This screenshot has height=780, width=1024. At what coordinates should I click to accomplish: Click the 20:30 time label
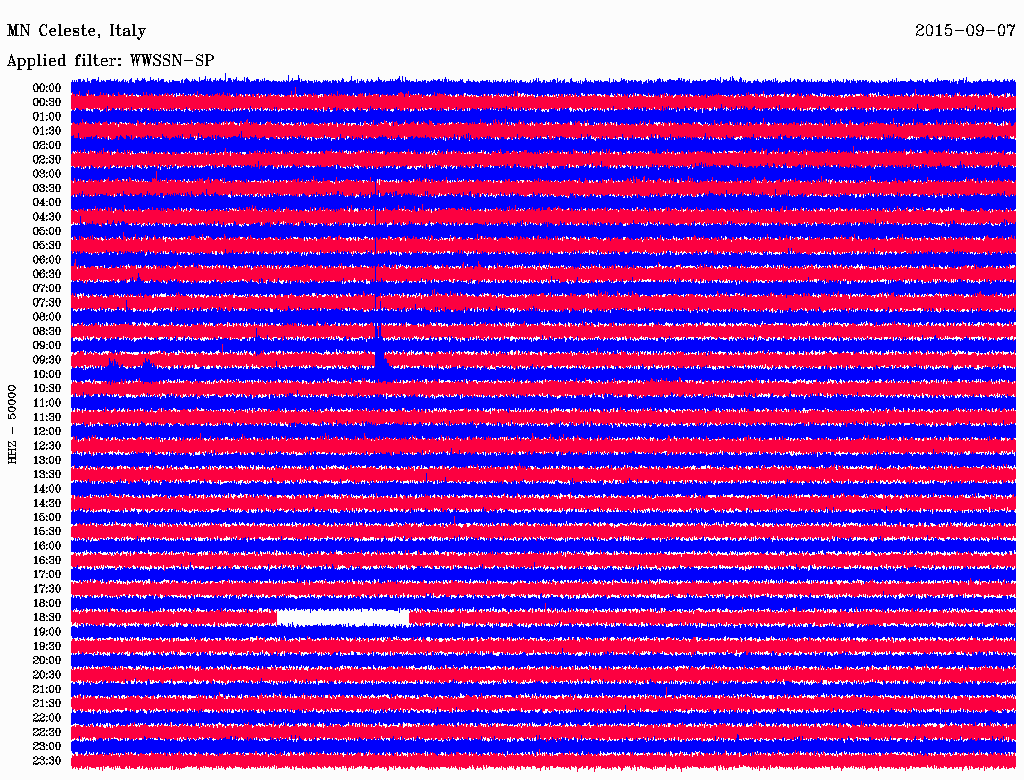point(47,675)
